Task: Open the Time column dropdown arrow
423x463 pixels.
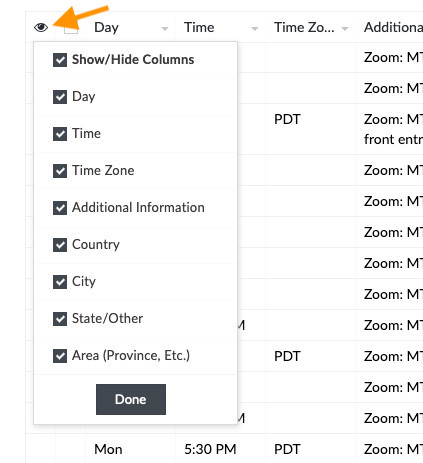Action: (255, 29)
